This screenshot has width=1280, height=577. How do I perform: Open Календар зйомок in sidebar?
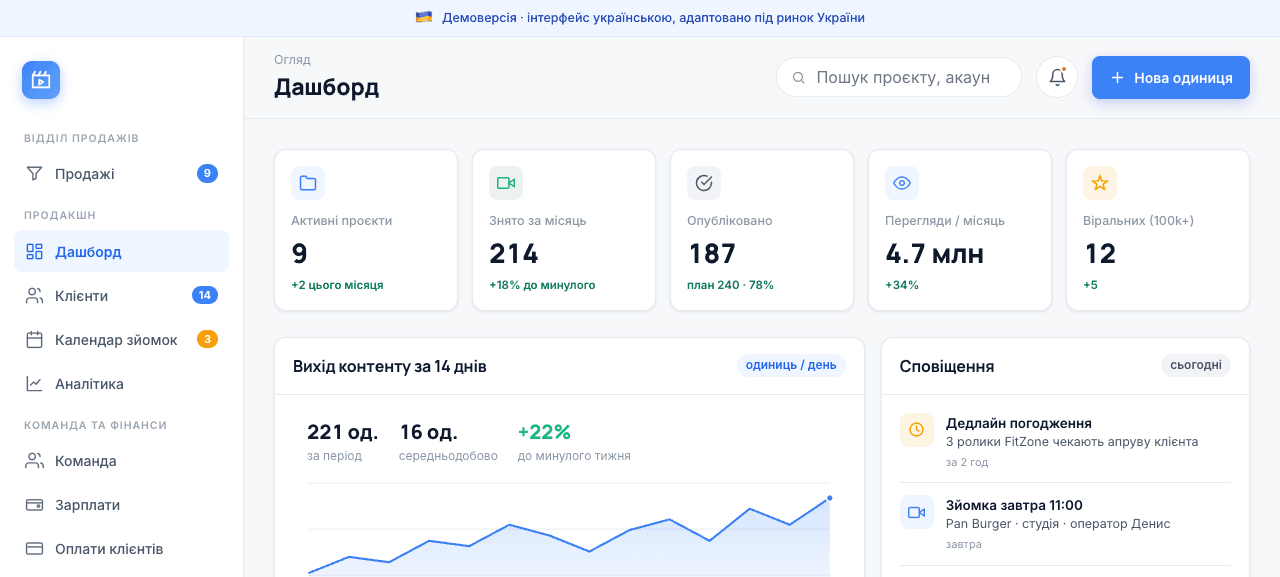point(121,340)
